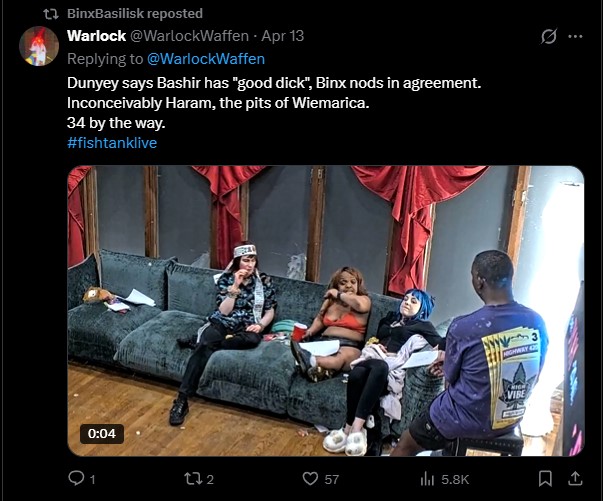Open the three-dot more options menu
603x501 pixels.
coord(575,37)
